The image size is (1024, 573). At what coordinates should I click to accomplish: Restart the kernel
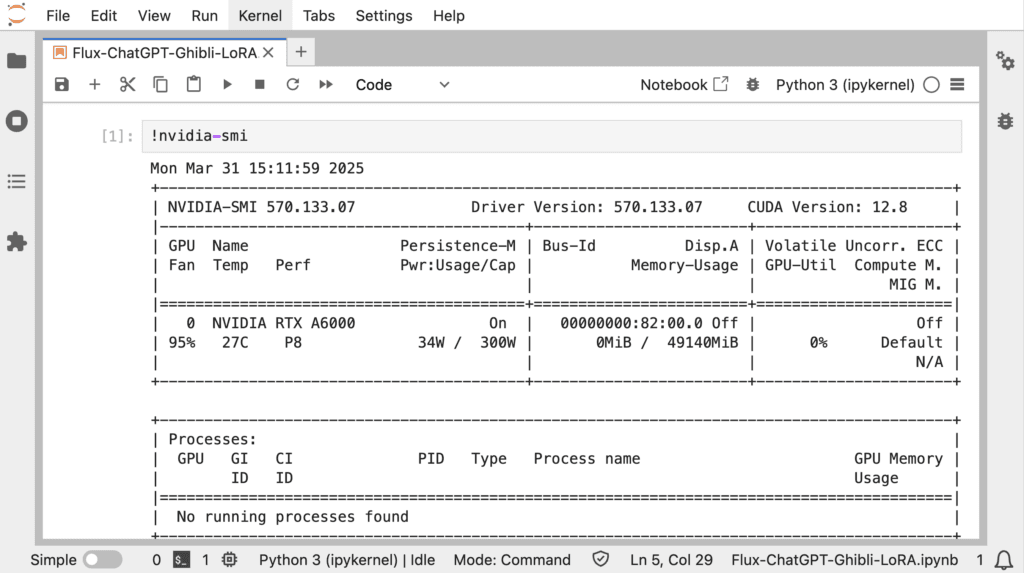coord(293,84)
